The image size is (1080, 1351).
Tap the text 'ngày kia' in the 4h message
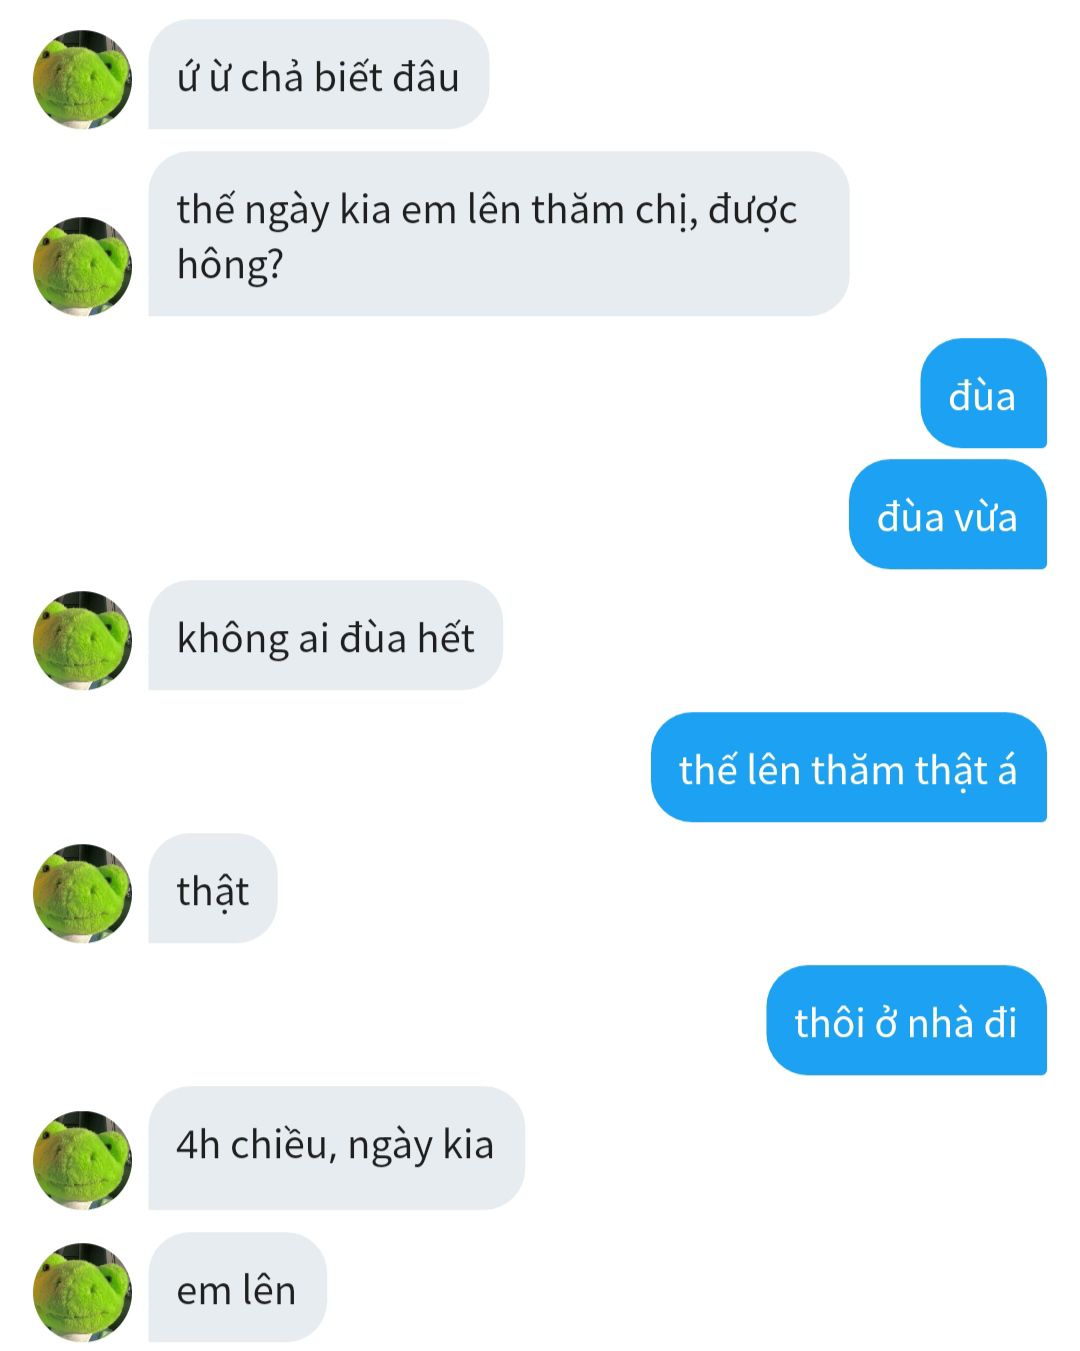pyautogui.click(x=421, y=1146)
